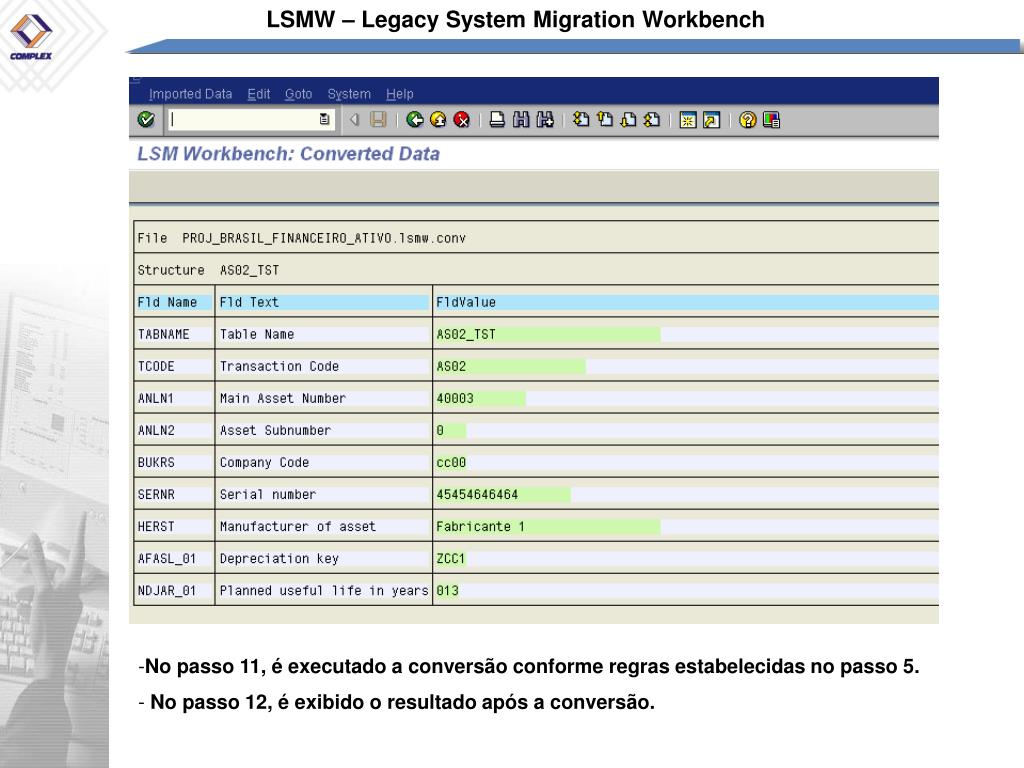The image size is (1024, 768).
Task: Open the command field history dropdown
Action: 325,120
